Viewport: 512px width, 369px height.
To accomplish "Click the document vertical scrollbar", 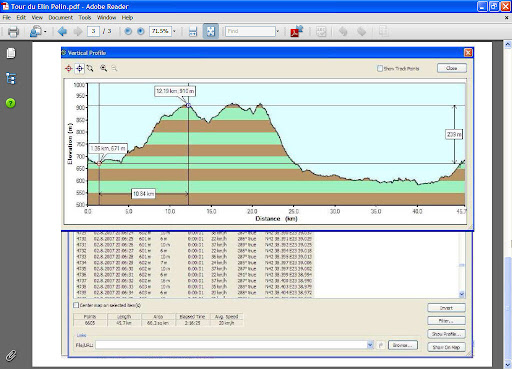I will tap(508, 204).
